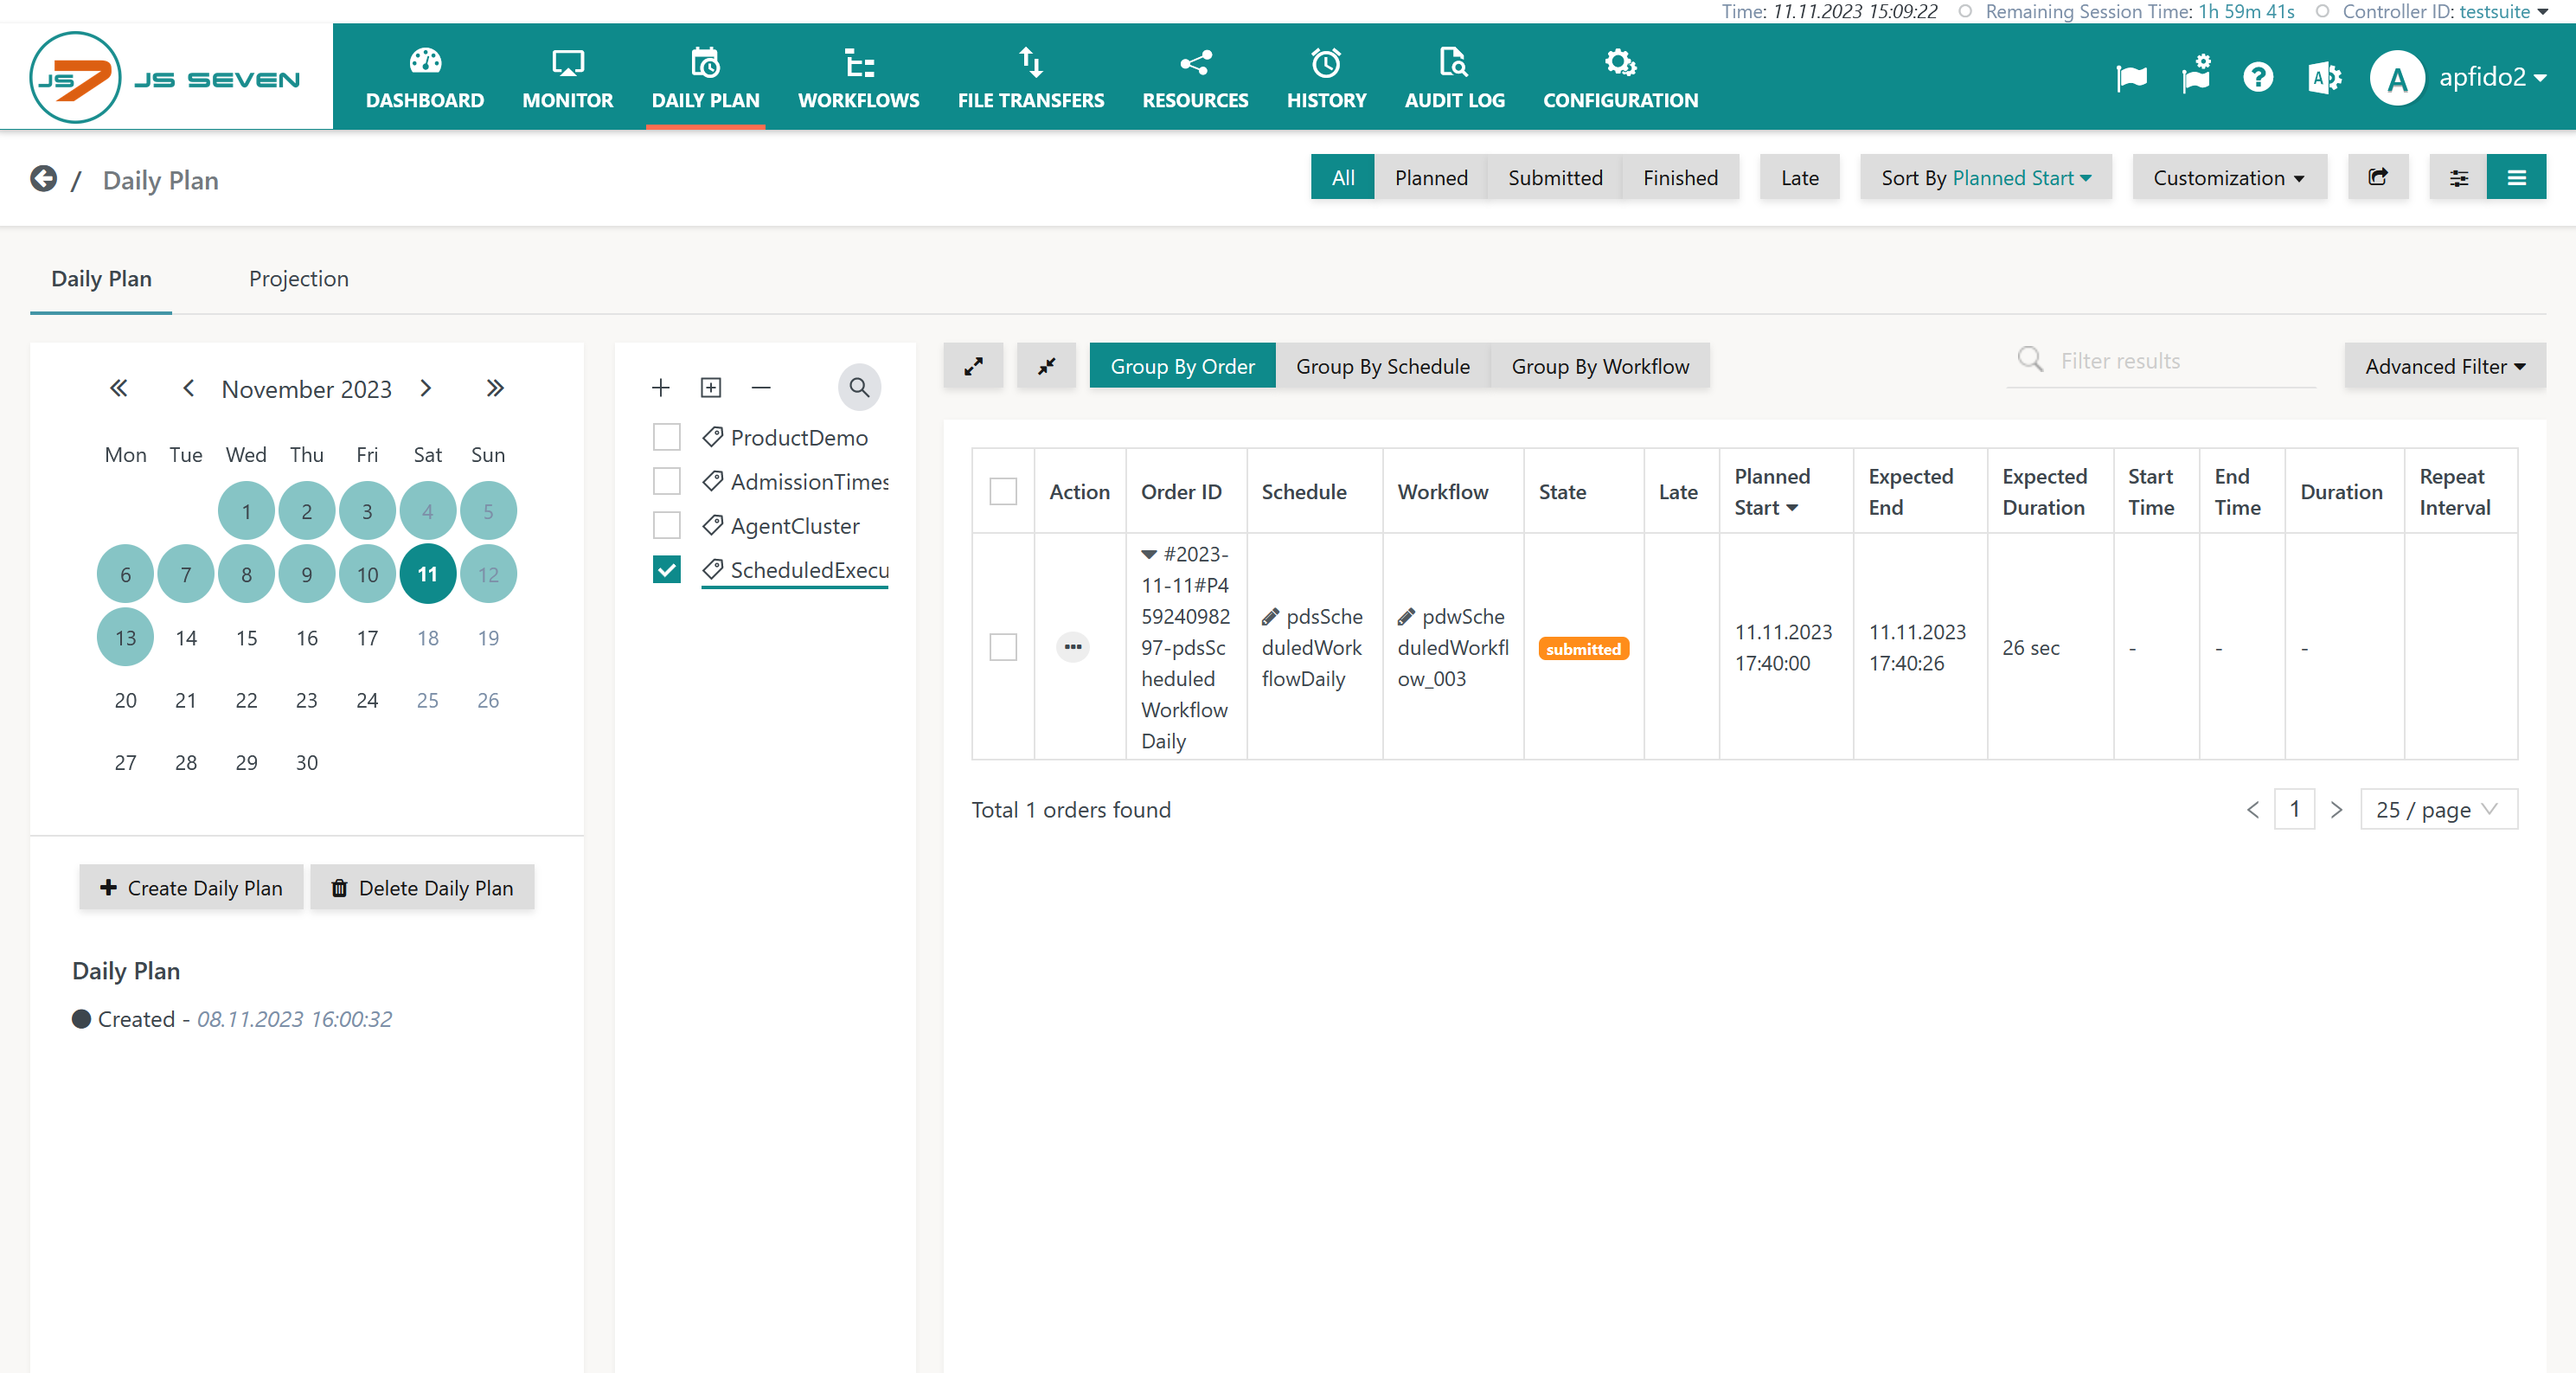Open the pdsScheduledWorkflowDaily schedule link
The width and height of the screenshot is (2576, 1373).
[1312, 647]
